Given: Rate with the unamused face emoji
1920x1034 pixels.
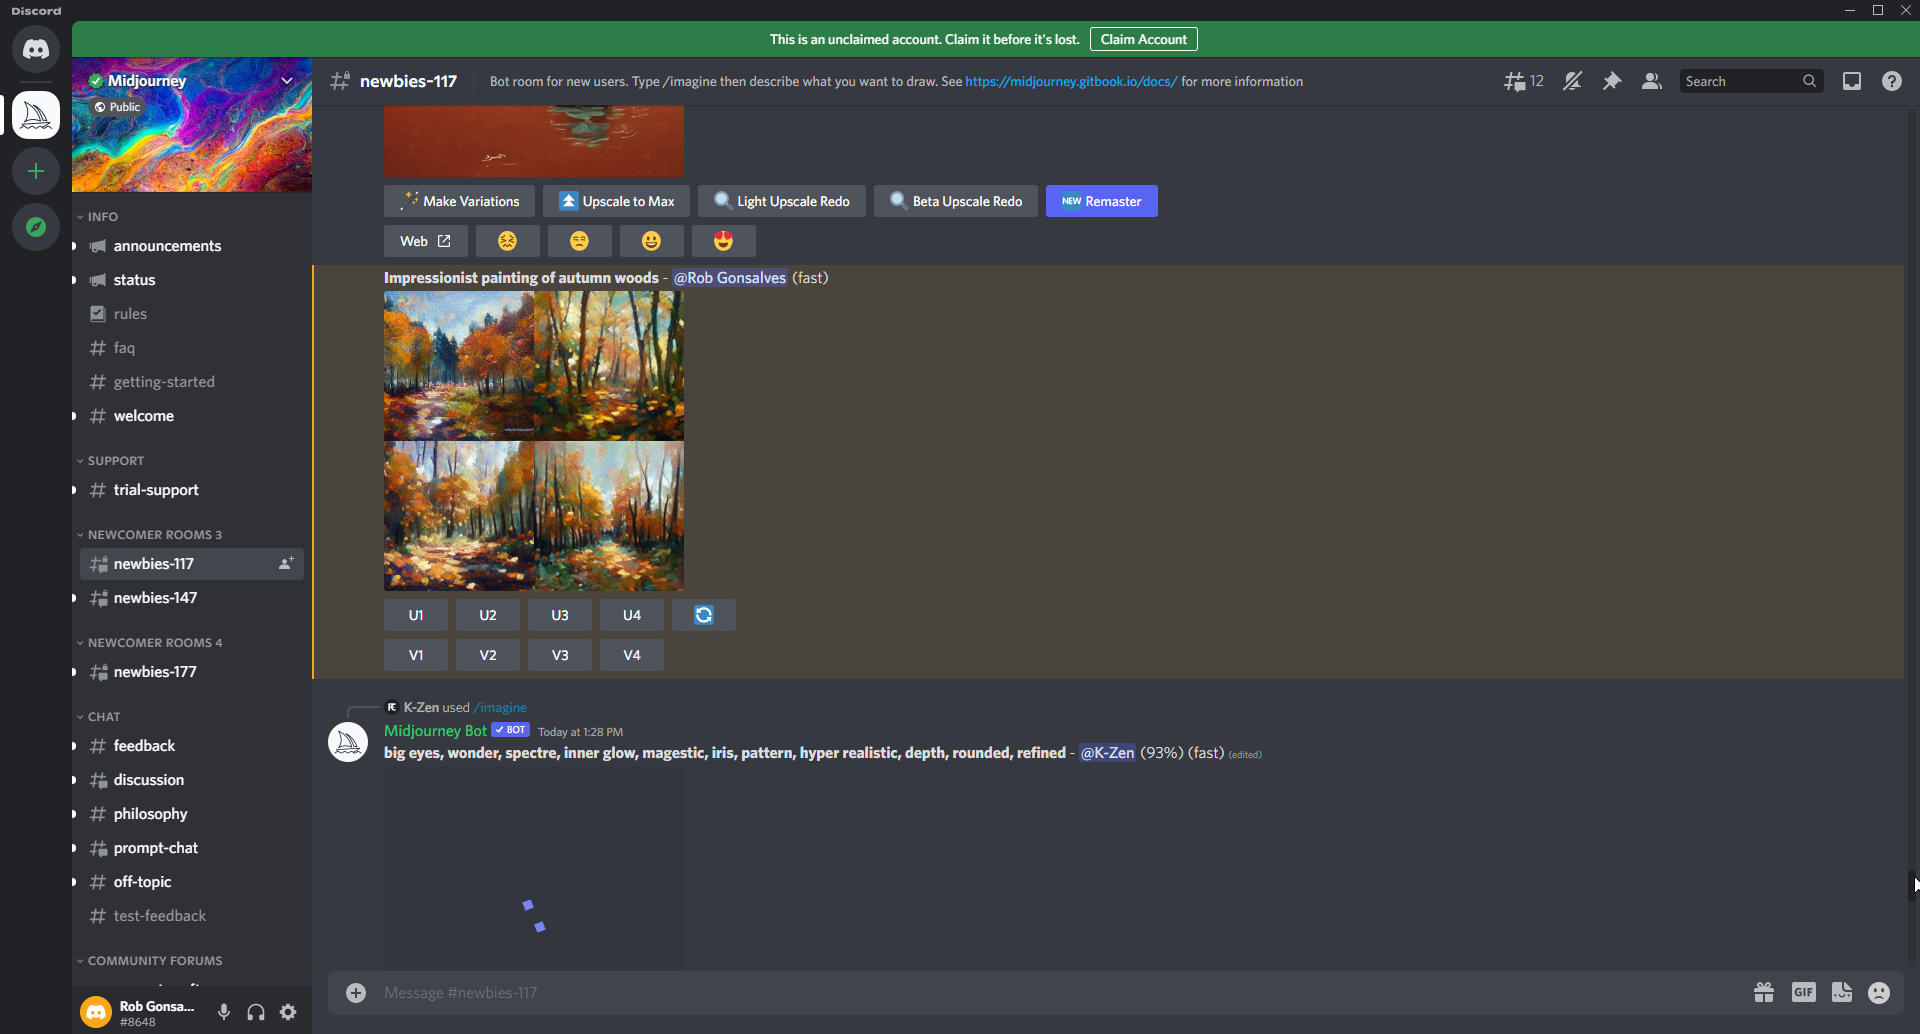Looking at the screenshot, I should pos(580,241).
